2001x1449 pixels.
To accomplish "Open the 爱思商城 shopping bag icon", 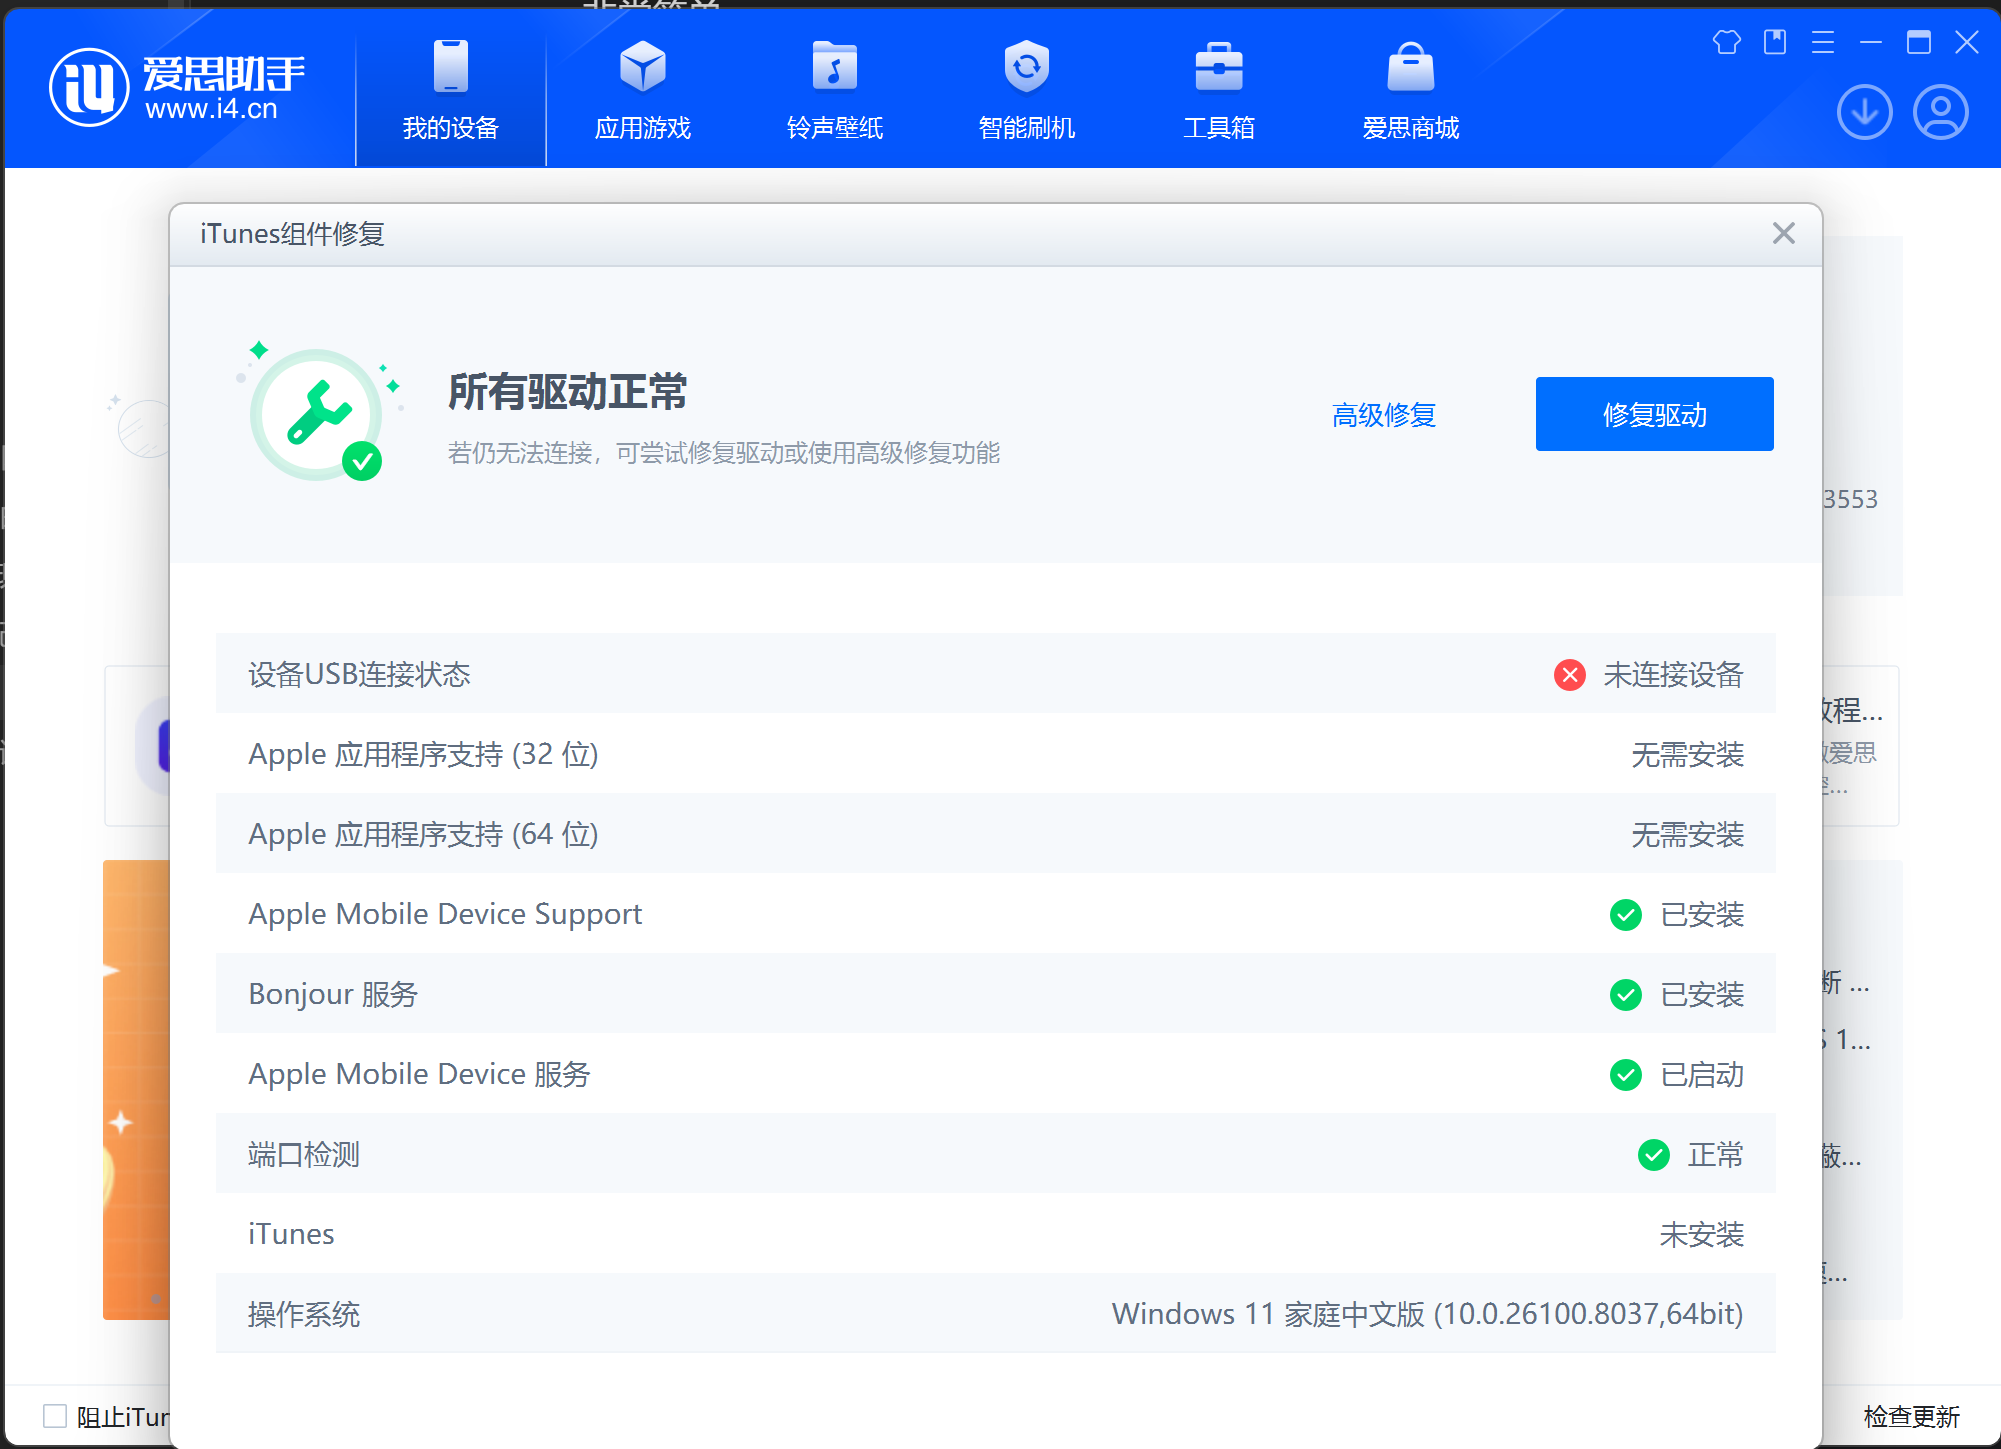I will (x=1410, y=68).
